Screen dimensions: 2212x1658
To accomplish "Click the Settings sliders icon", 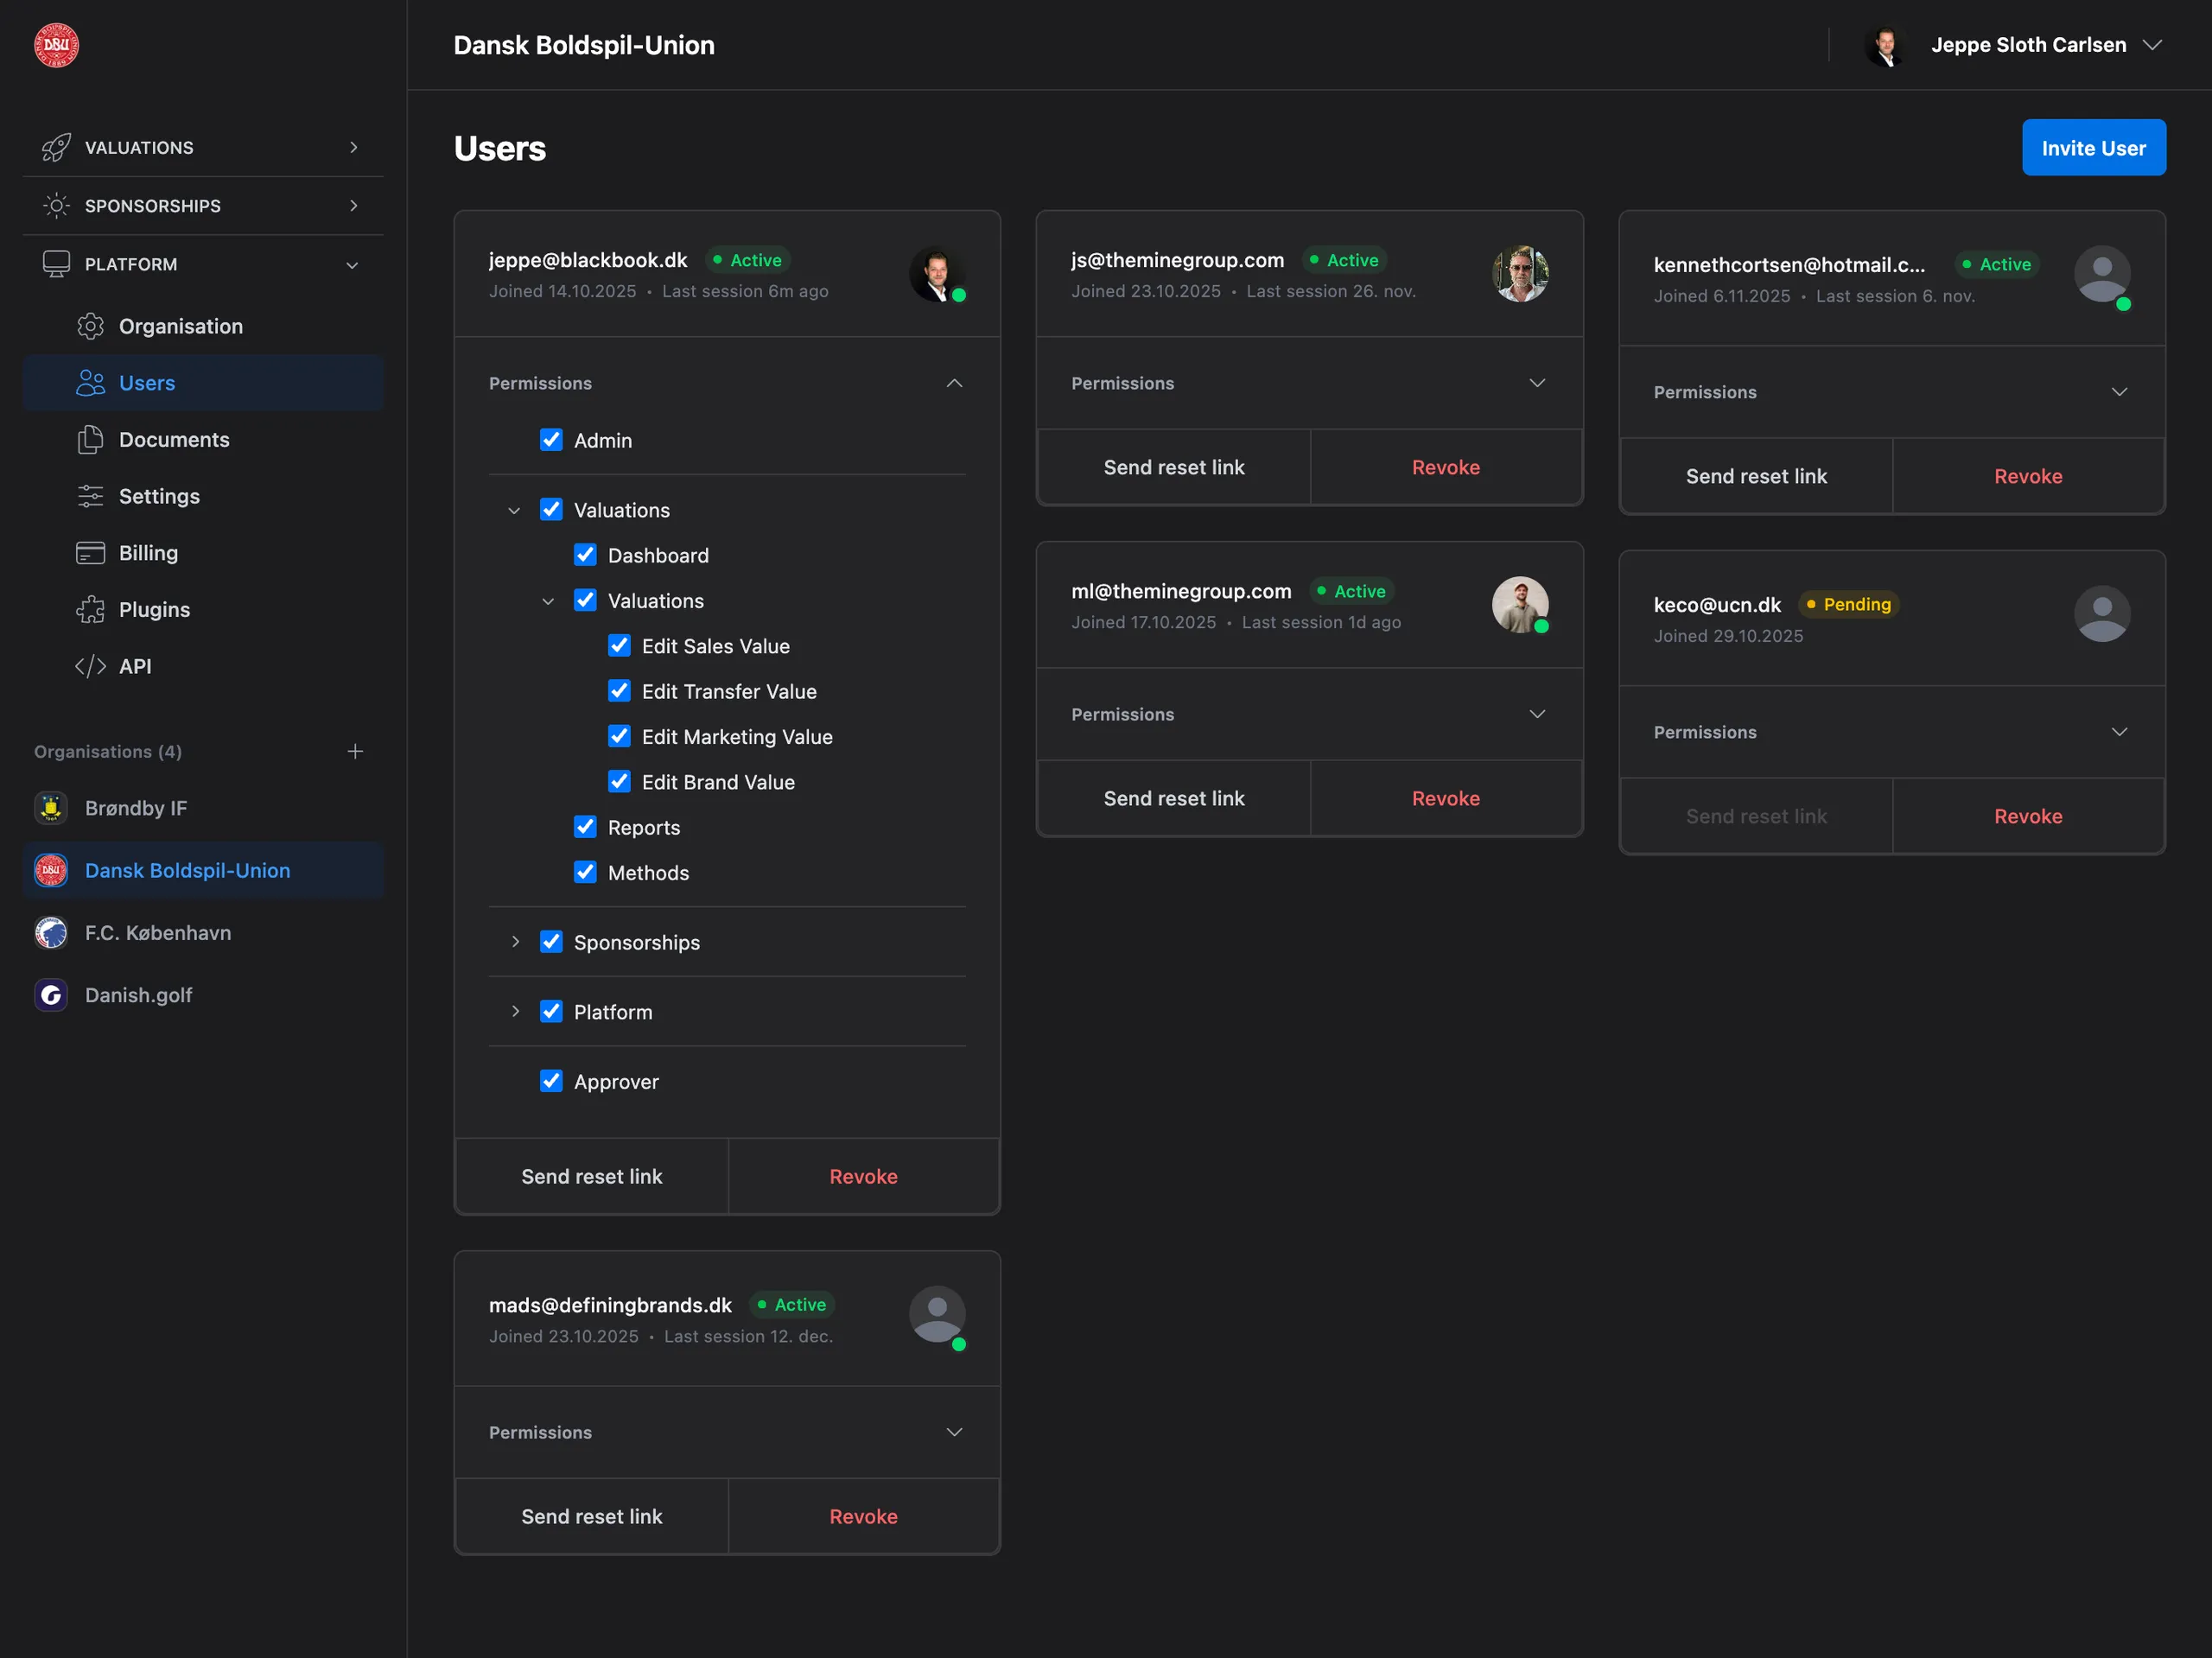I will tap(90, 496).
